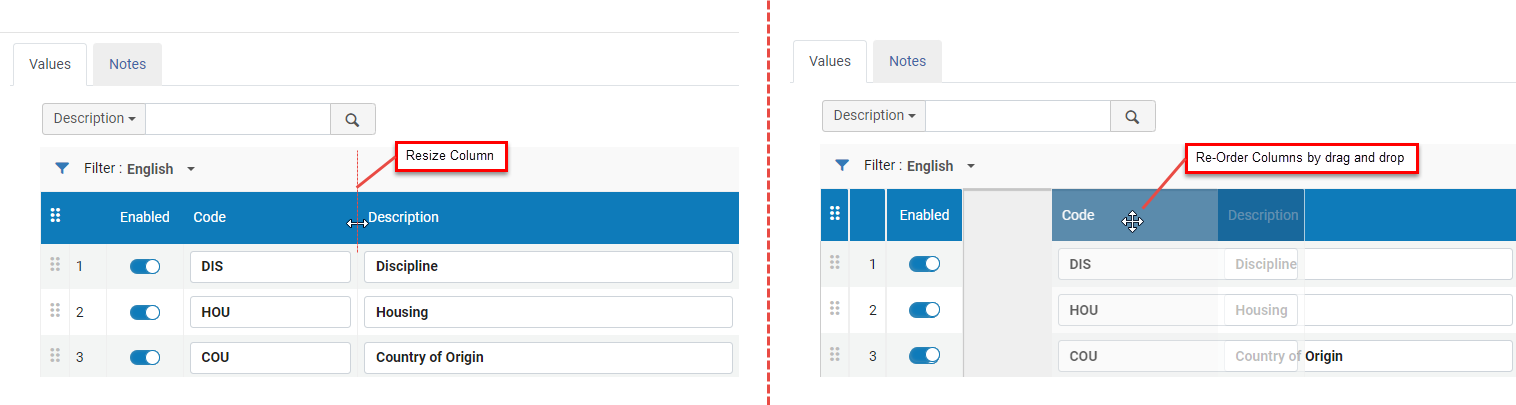This screenshot has width=1516, height=405.
Task: Switch to the Notes tab in left panel
Action: [x=128, y=64]
